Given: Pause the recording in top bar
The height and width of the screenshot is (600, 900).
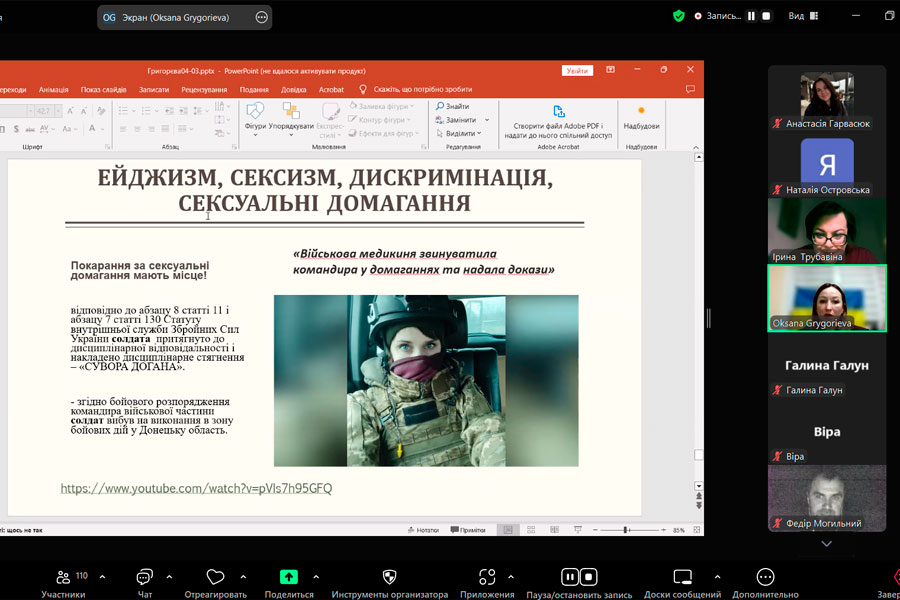Looking at the screenshot, I should click(751, 16).
